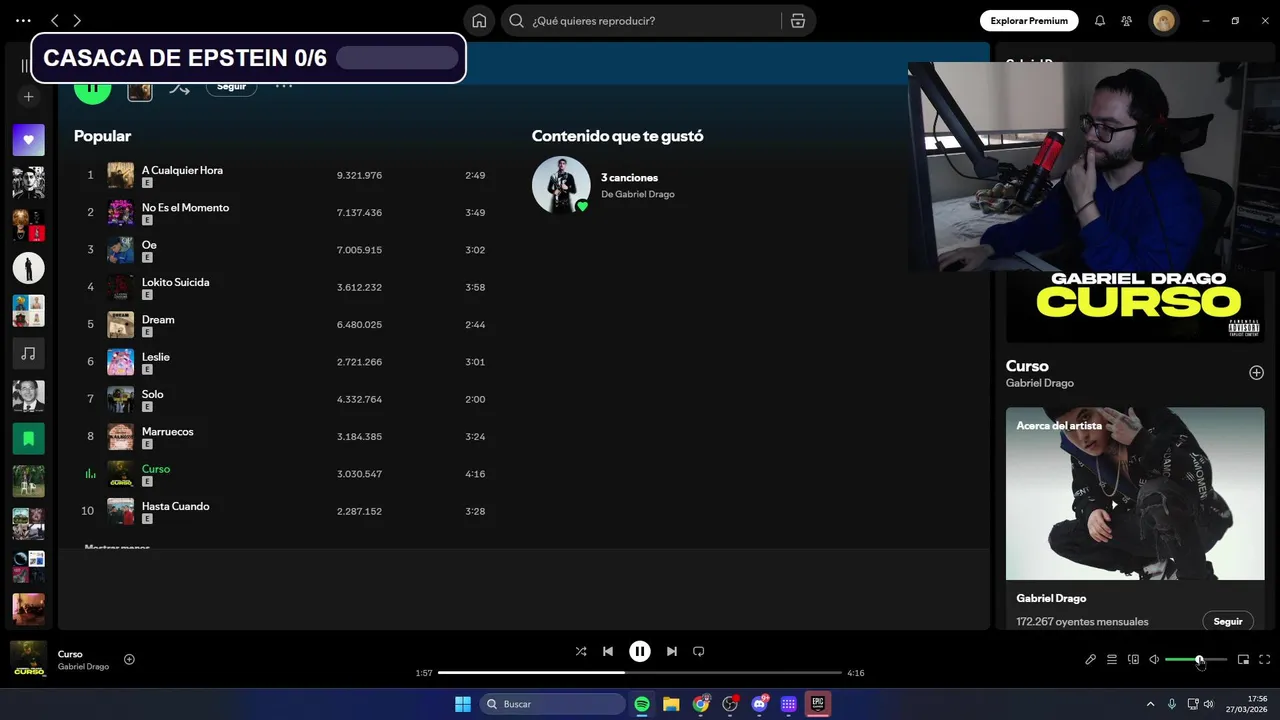Pause artist playback with the green button
The width and height of the screenshot is (1280, 720).
pos(92,90)
